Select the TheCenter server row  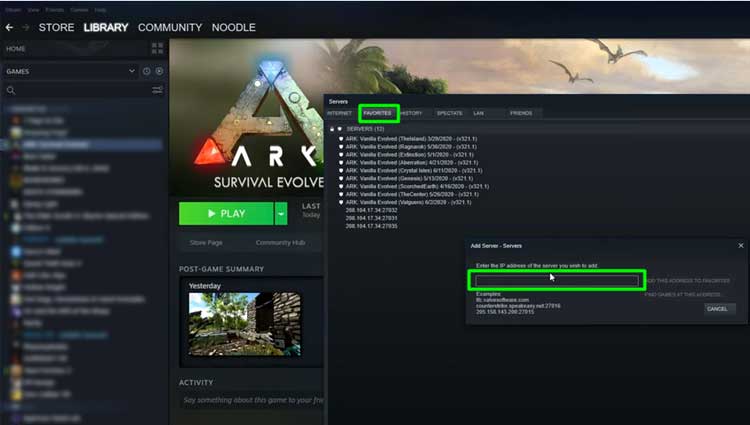(x=412, y=195)
